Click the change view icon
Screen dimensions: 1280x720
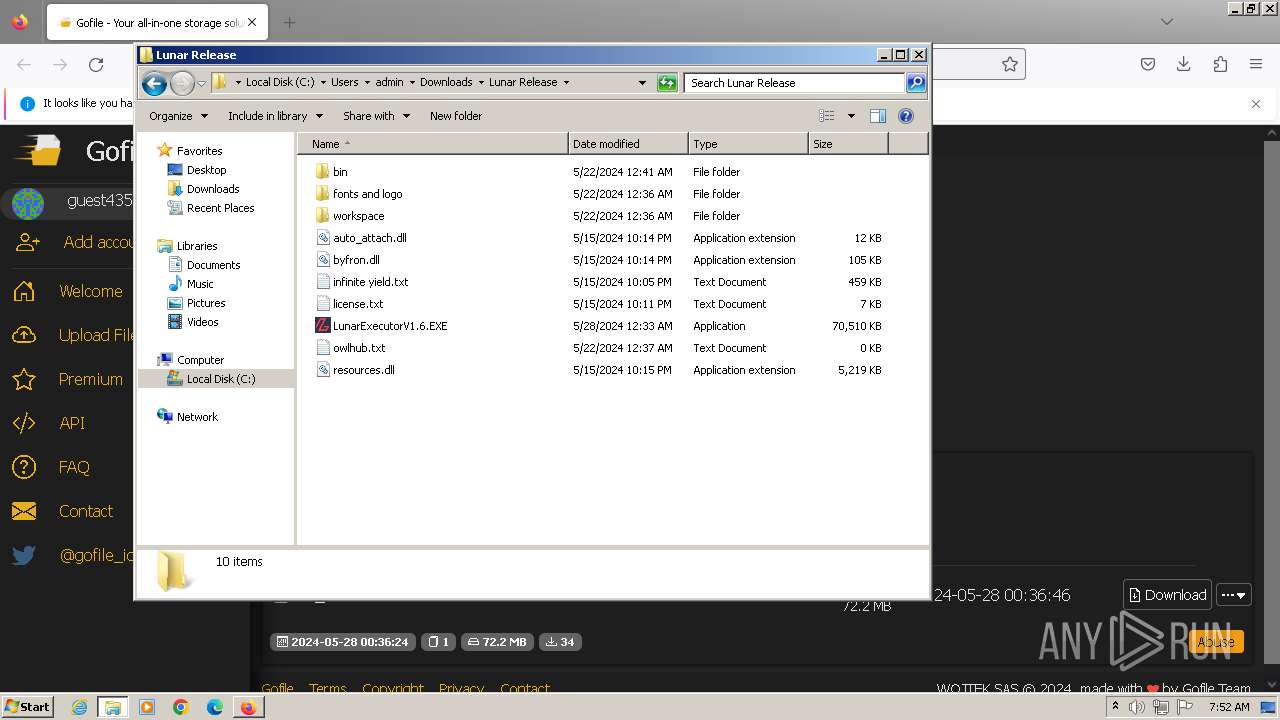tap(826, 116)
